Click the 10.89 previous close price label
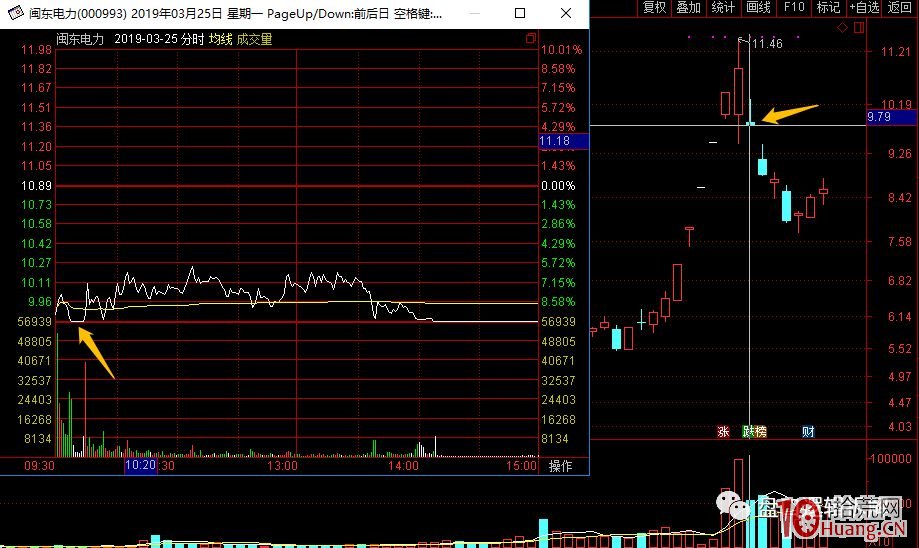The image size is (919, 548). click(x=36, y=185)
